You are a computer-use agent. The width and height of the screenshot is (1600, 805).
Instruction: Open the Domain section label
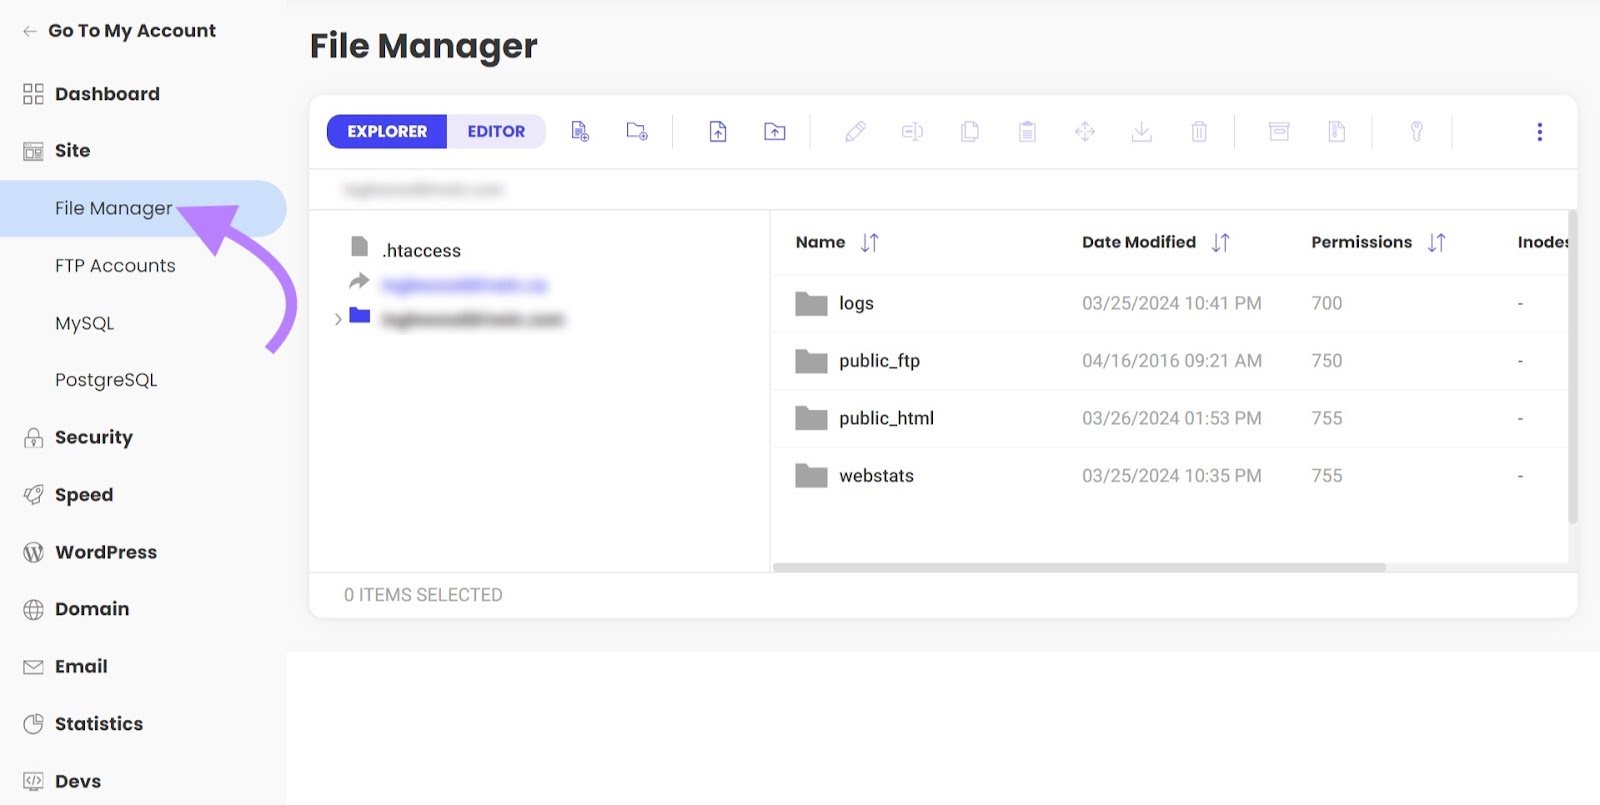[x=92, y=609]
